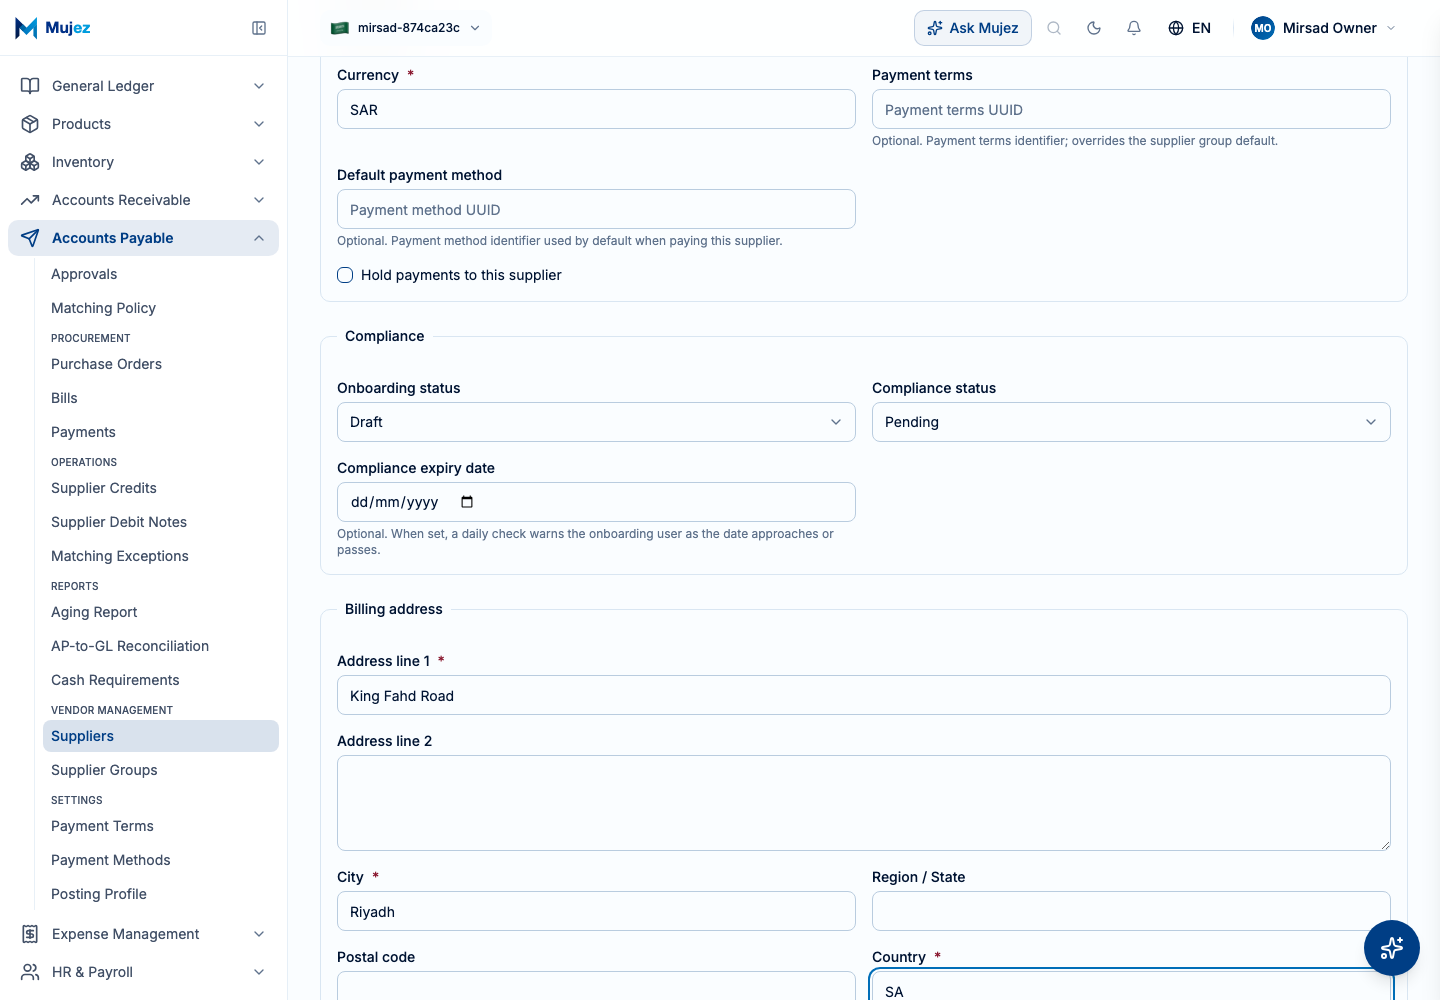
Task: Edit Address line 1 field
Action: tap(864, 695)
